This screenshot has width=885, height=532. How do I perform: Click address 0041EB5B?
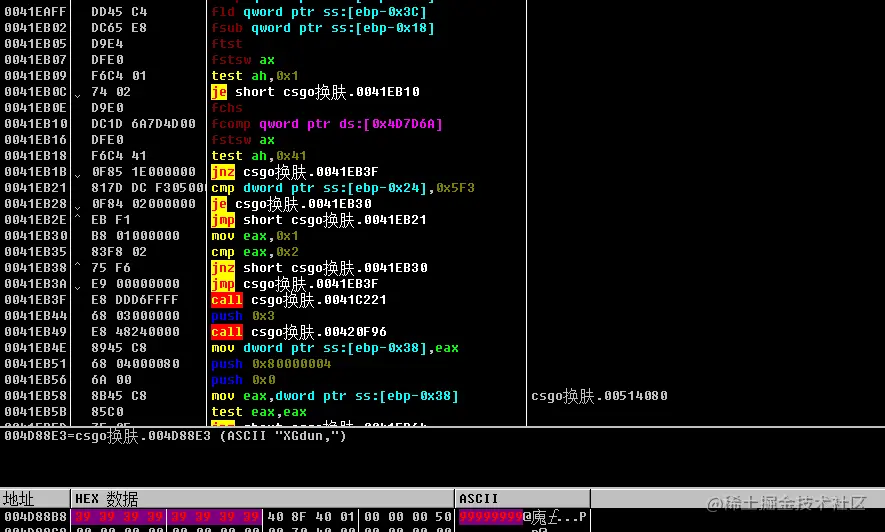tap(35, 412)
